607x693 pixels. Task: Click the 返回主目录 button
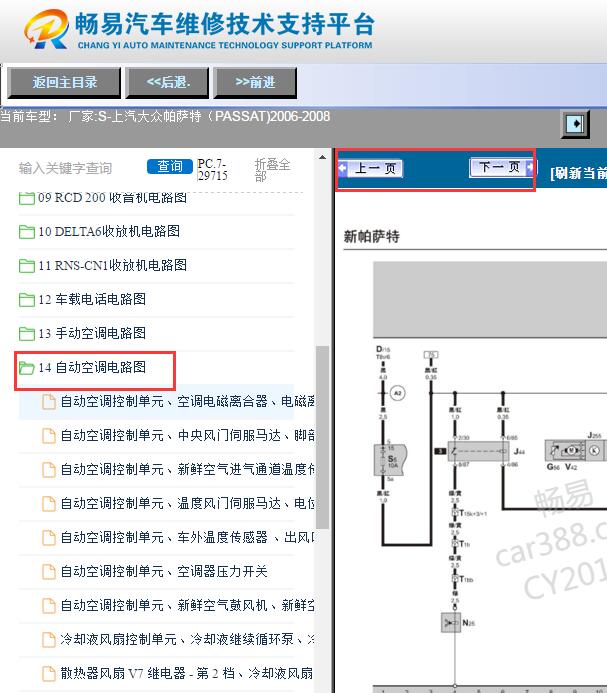pyautogui.click(x=64, y=83)
